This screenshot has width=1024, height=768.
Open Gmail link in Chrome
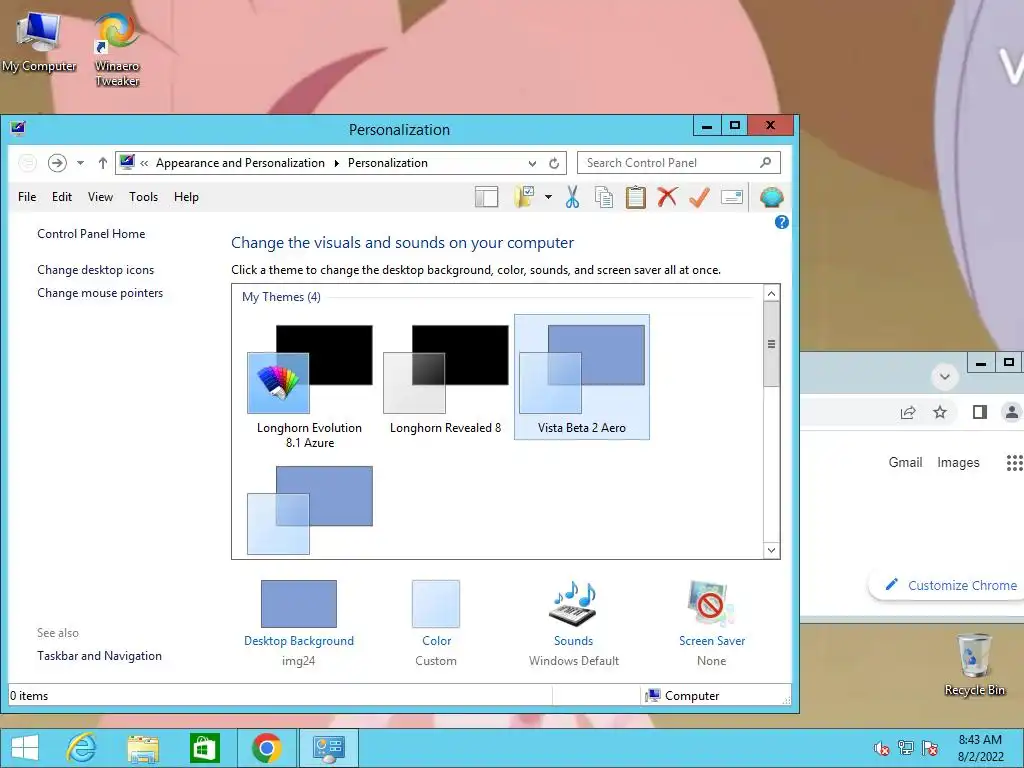905,462
